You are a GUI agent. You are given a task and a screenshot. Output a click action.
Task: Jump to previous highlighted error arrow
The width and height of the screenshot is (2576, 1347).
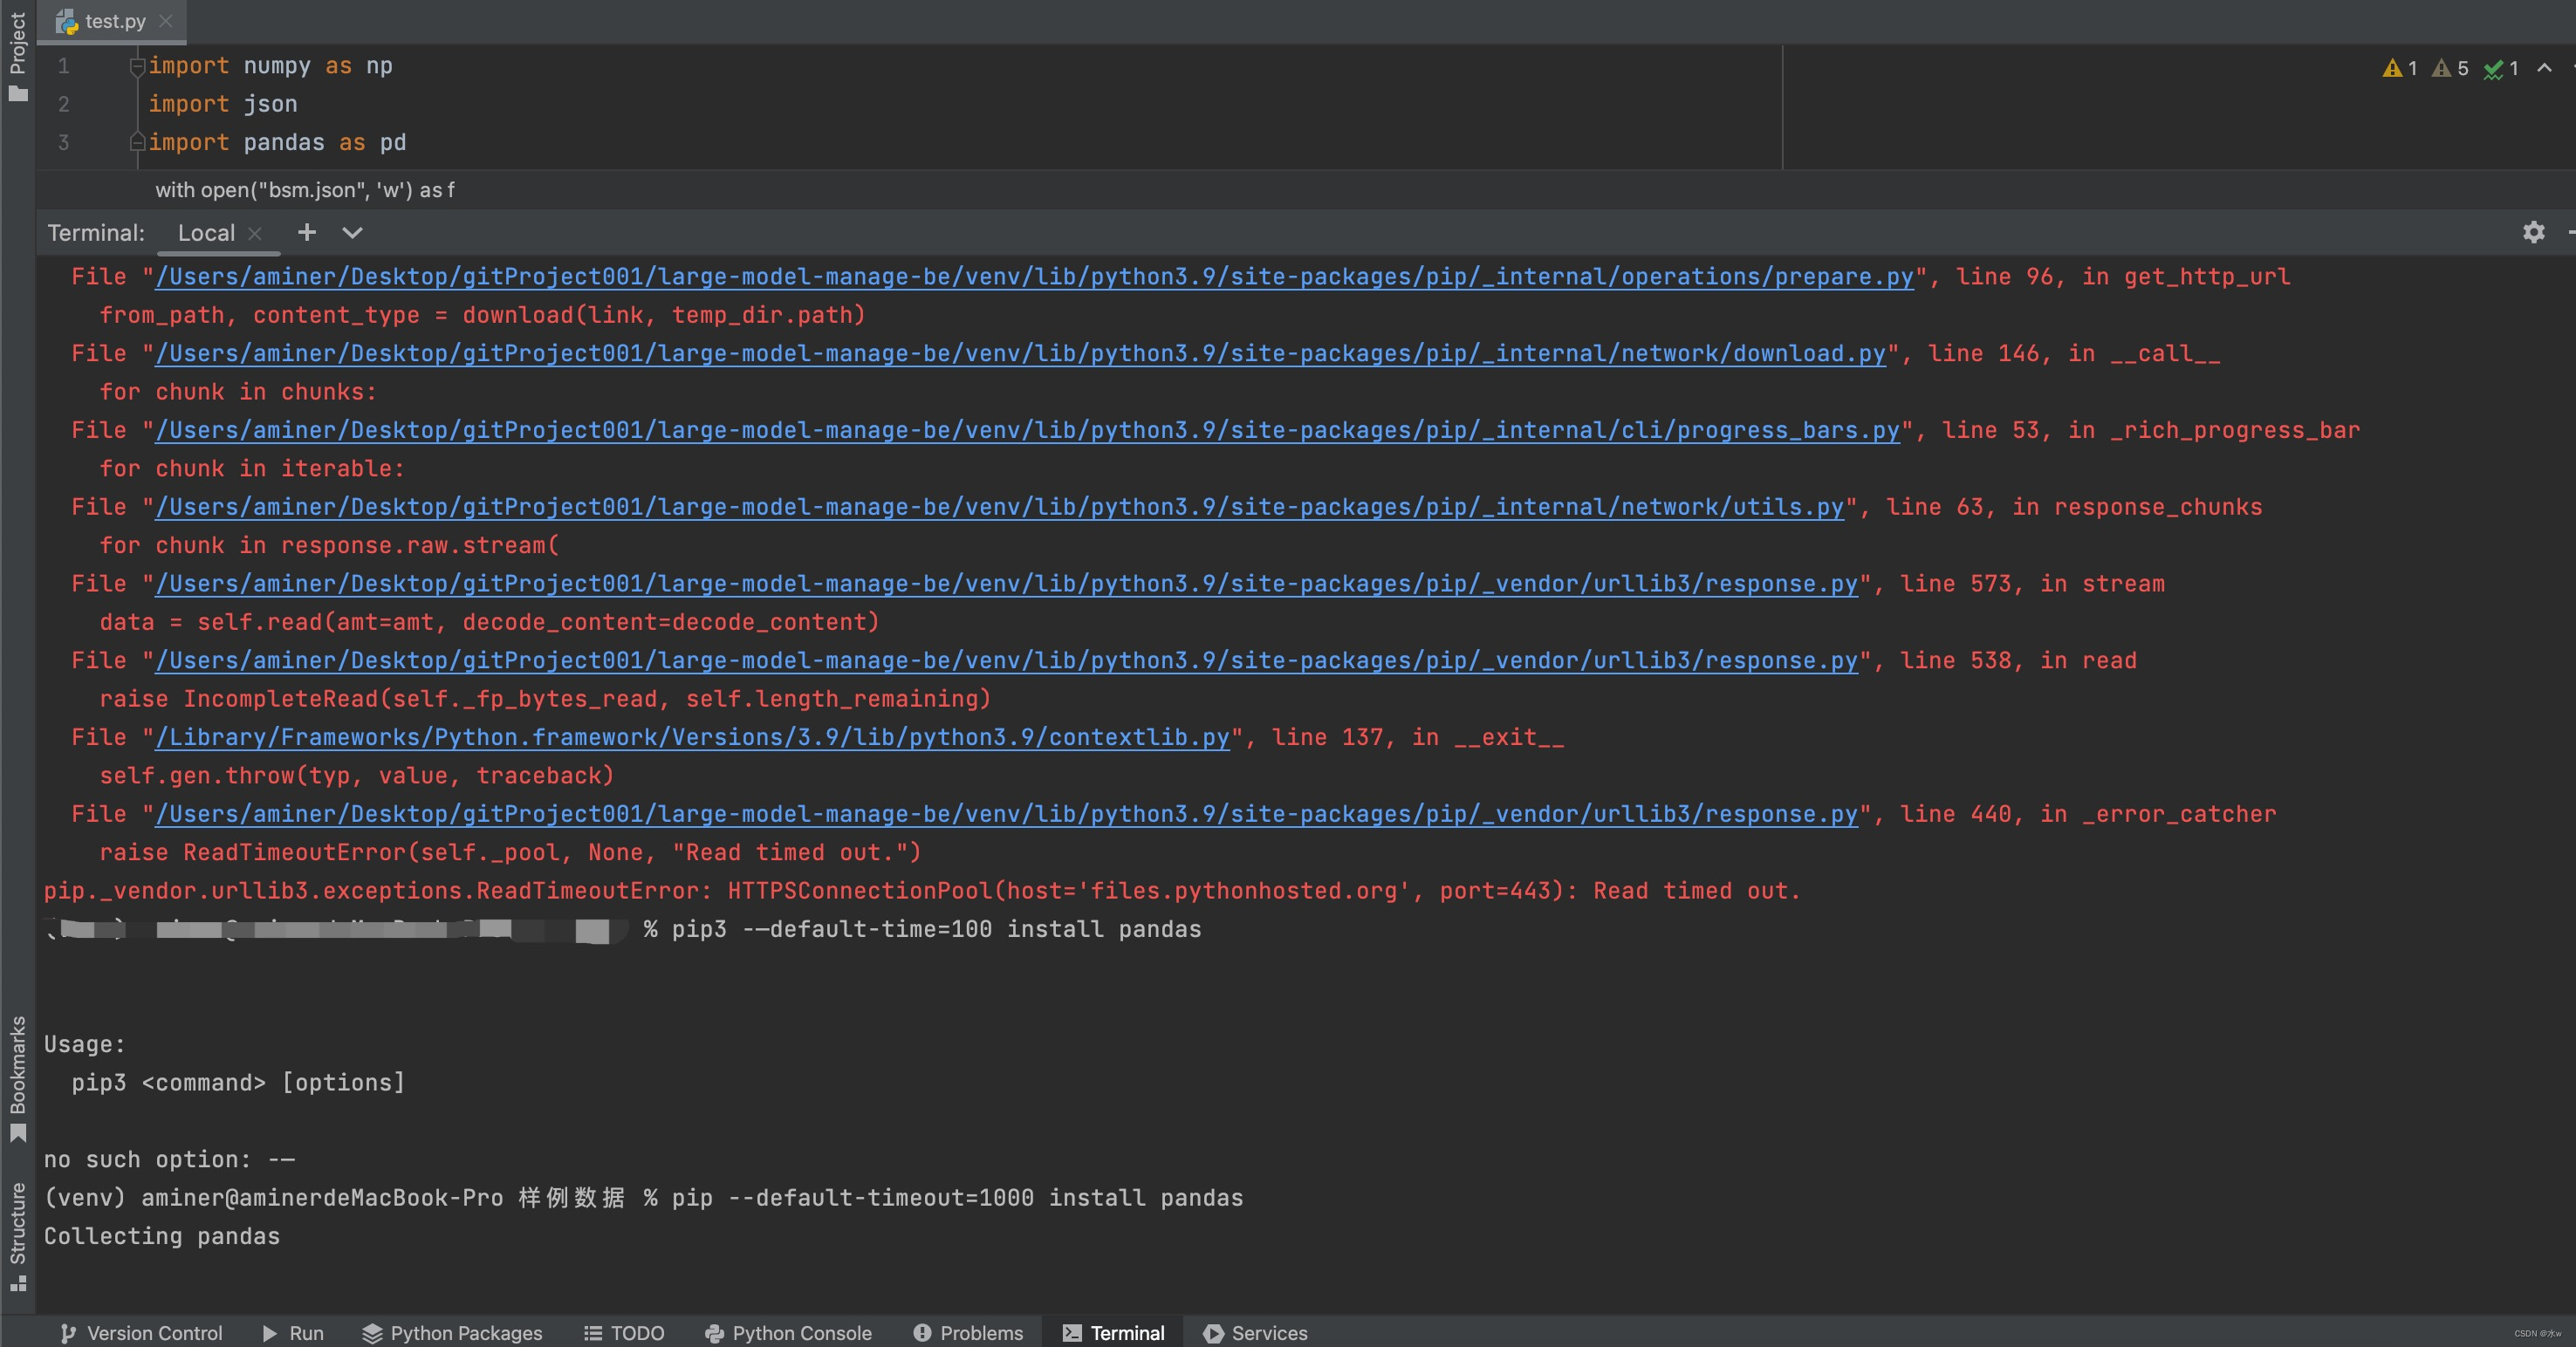(2544, 68)
